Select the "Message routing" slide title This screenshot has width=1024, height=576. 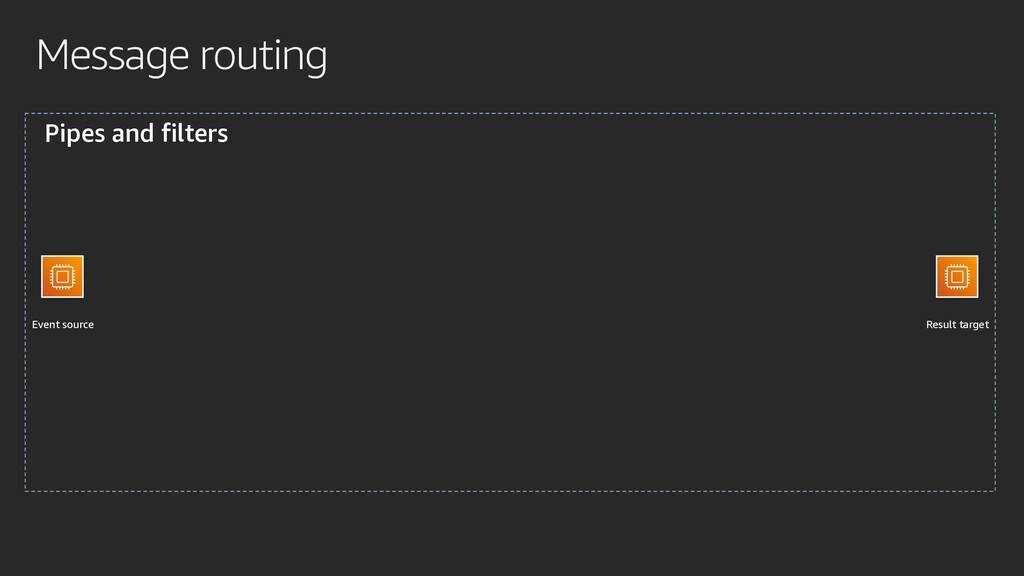tap(182, 56)
